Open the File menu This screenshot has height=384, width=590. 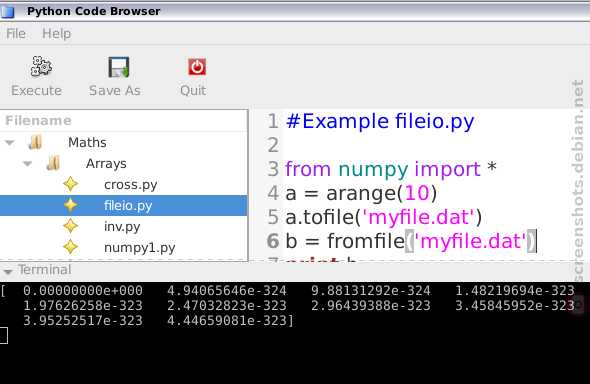pos(16,33)
